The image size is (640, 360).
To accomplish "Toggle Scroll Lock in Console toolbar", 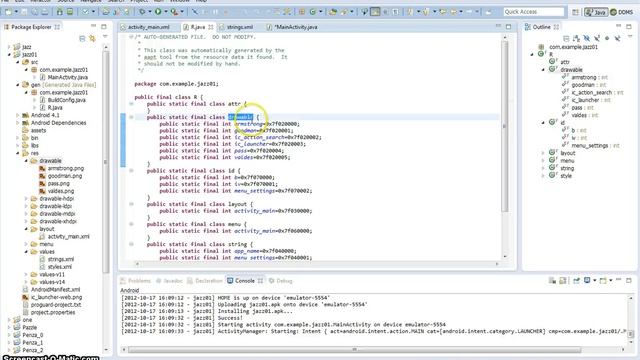I will point(562,280).
